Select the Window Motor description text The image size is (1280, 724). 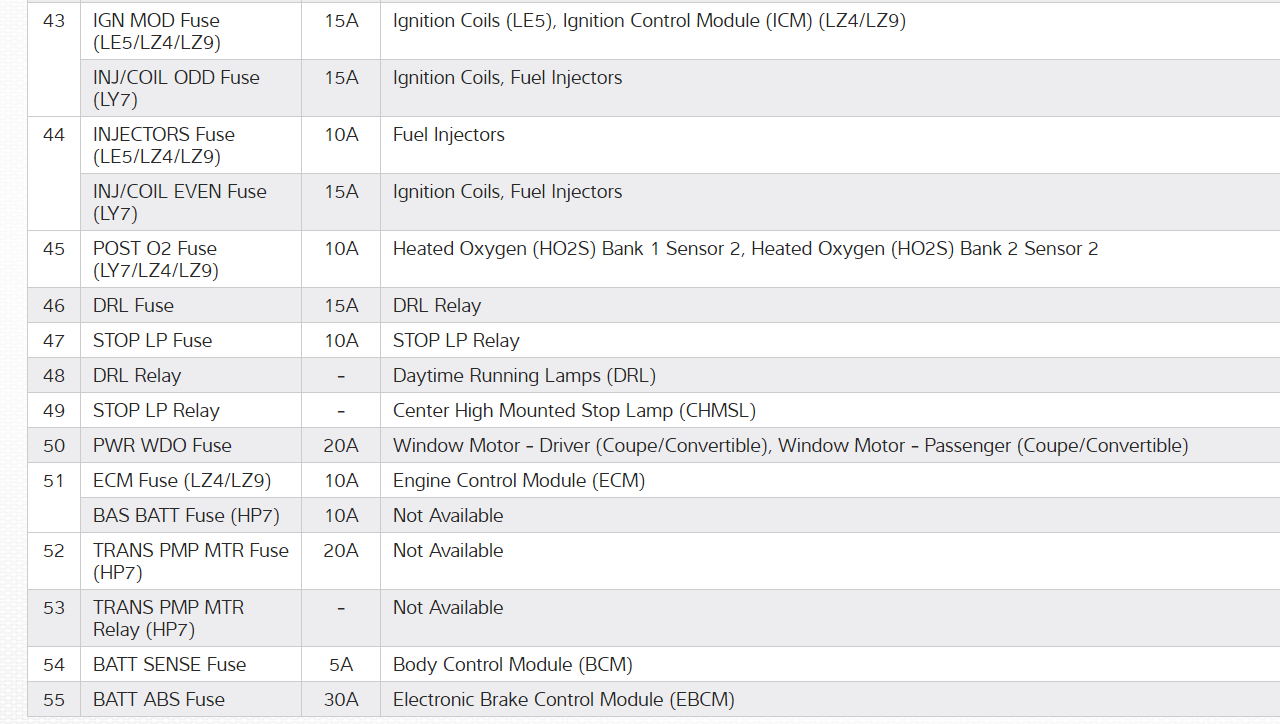790,446
